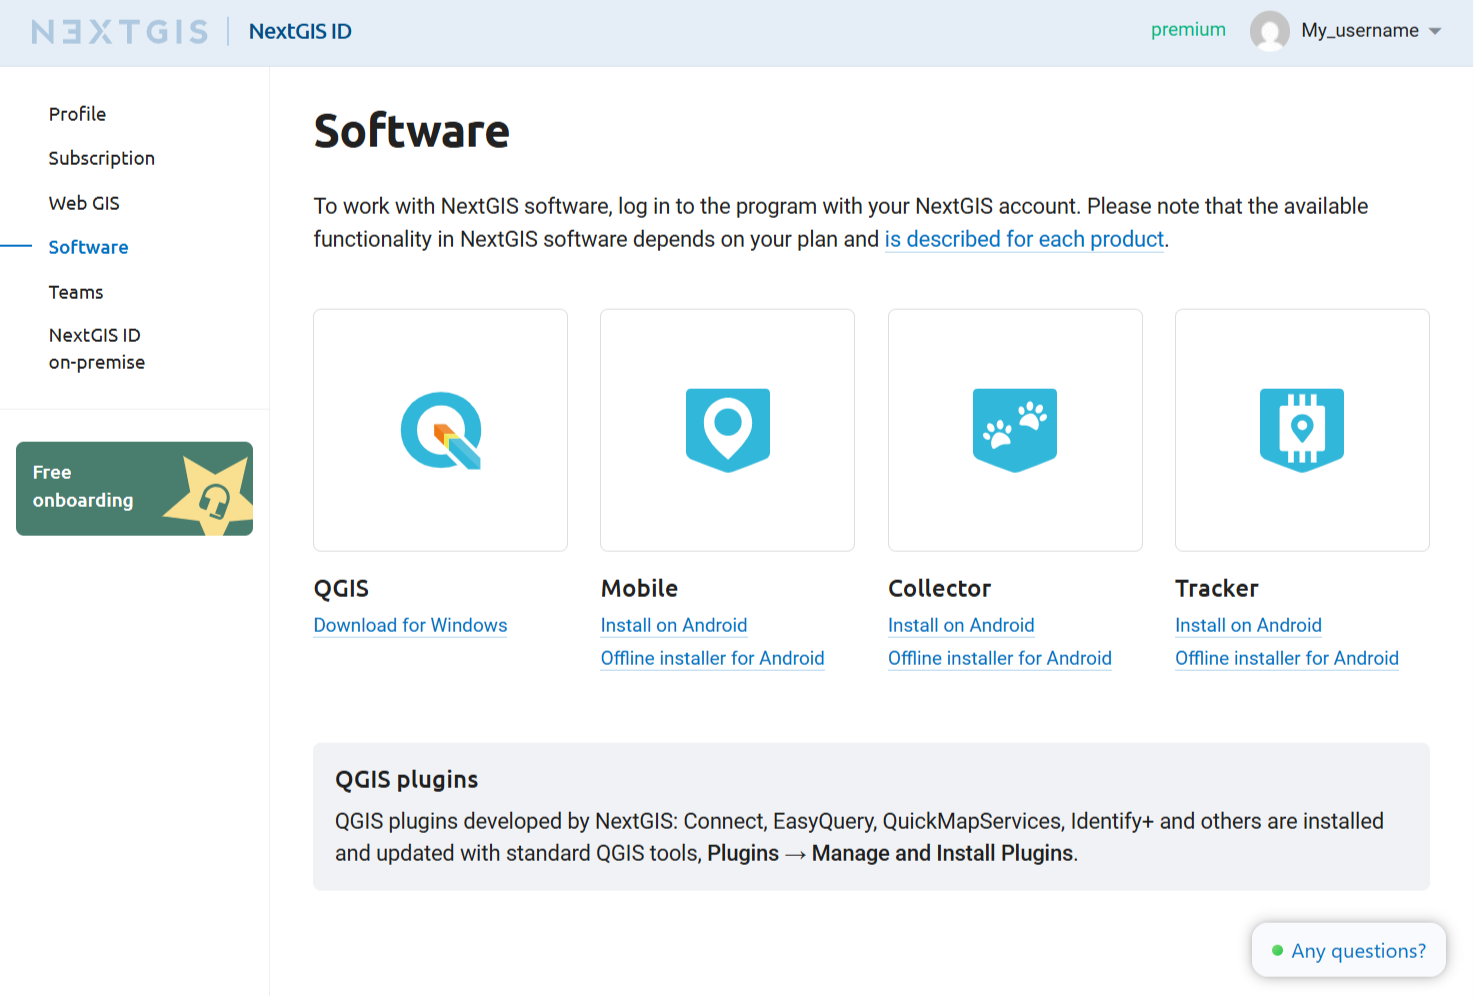Click the QGIS logo icon

click(441, 430)
